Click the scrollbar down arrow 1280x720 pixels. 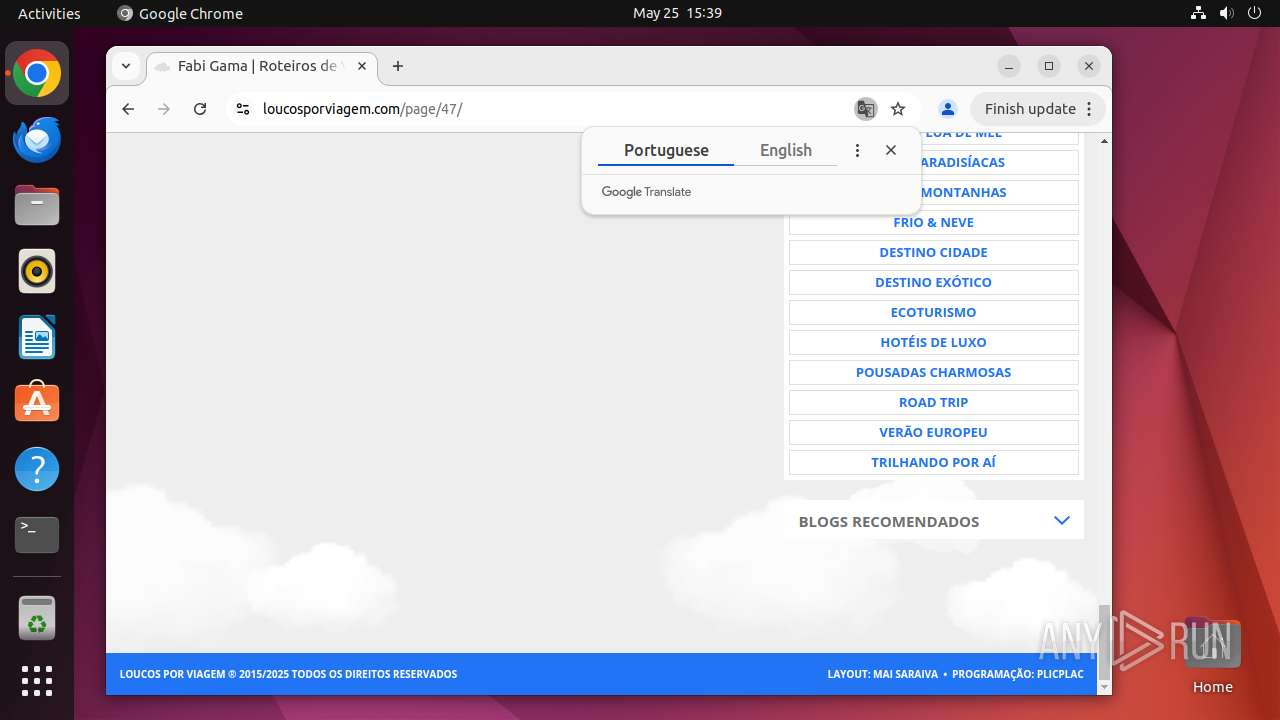(x=1104, y=688)
